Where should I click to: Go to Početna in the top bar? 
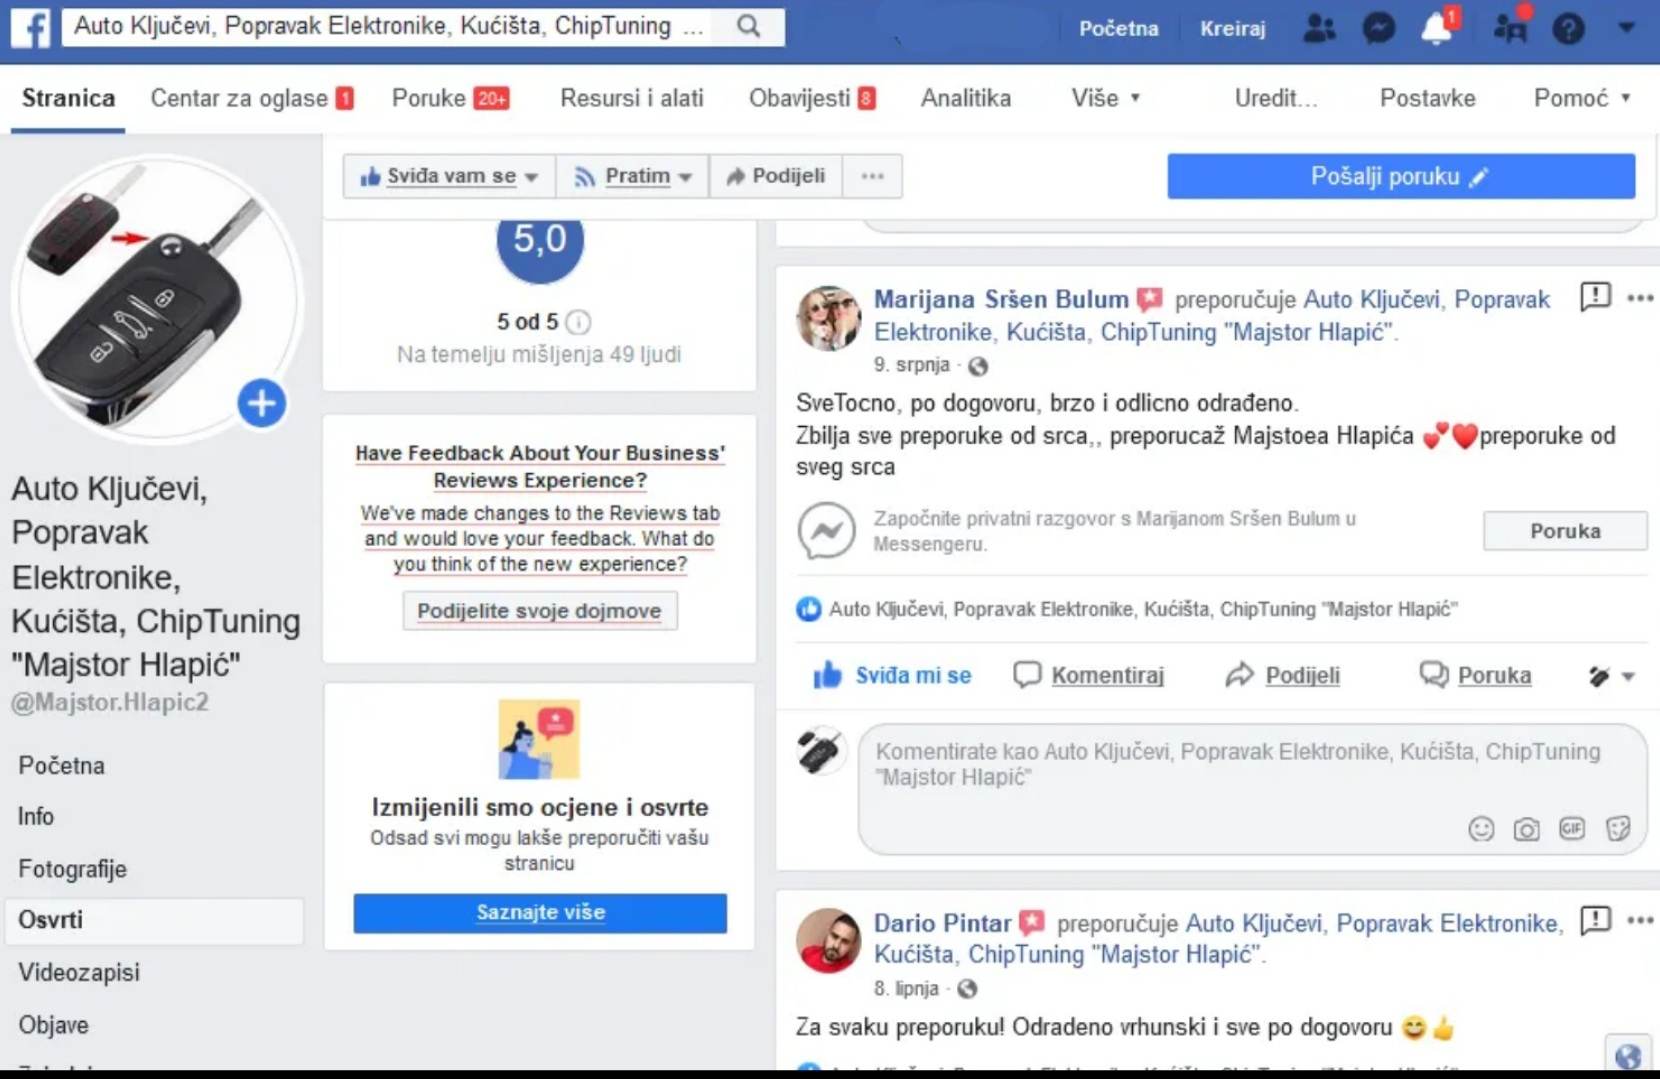coord(1119,28)
